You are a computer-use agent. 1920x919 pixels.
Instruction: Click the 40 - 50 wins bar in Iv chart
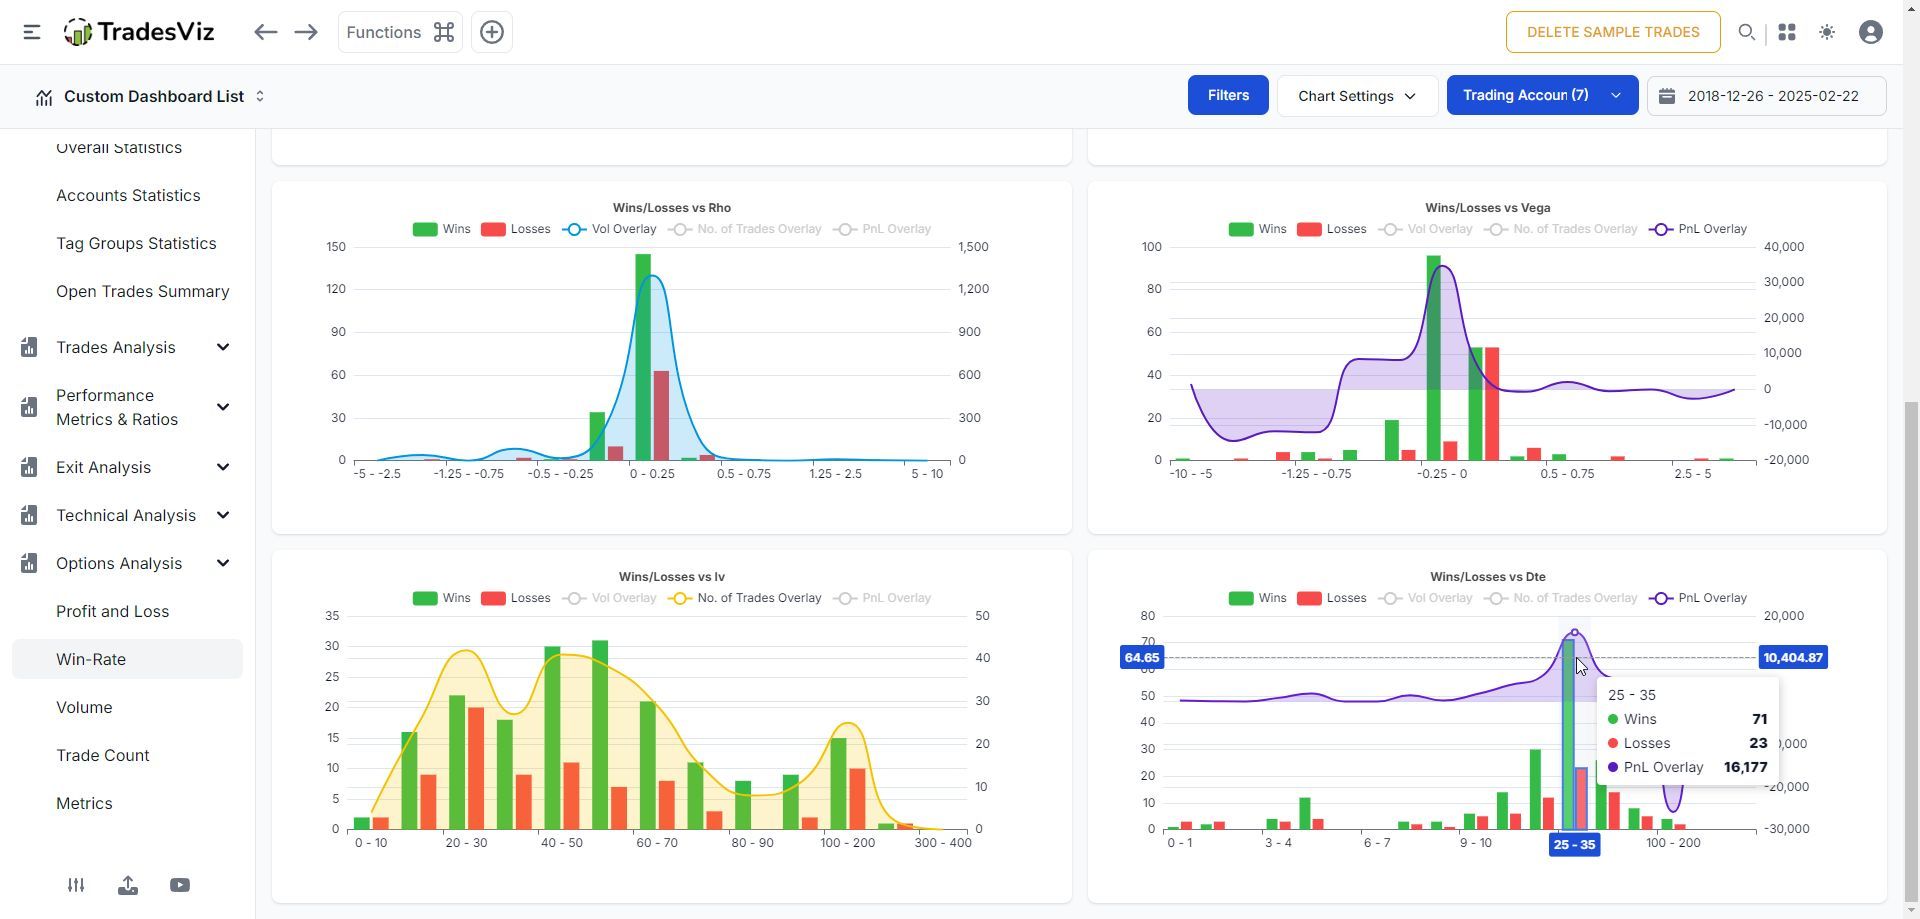coord(552,738)
